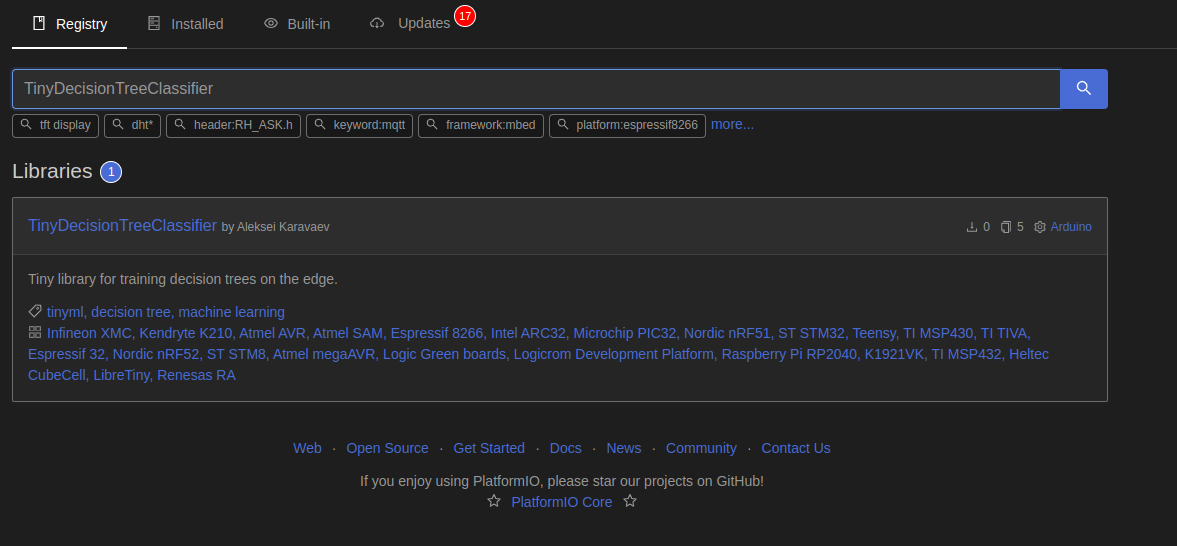Open the Nordic nRF51 platform link

(727, 333)
